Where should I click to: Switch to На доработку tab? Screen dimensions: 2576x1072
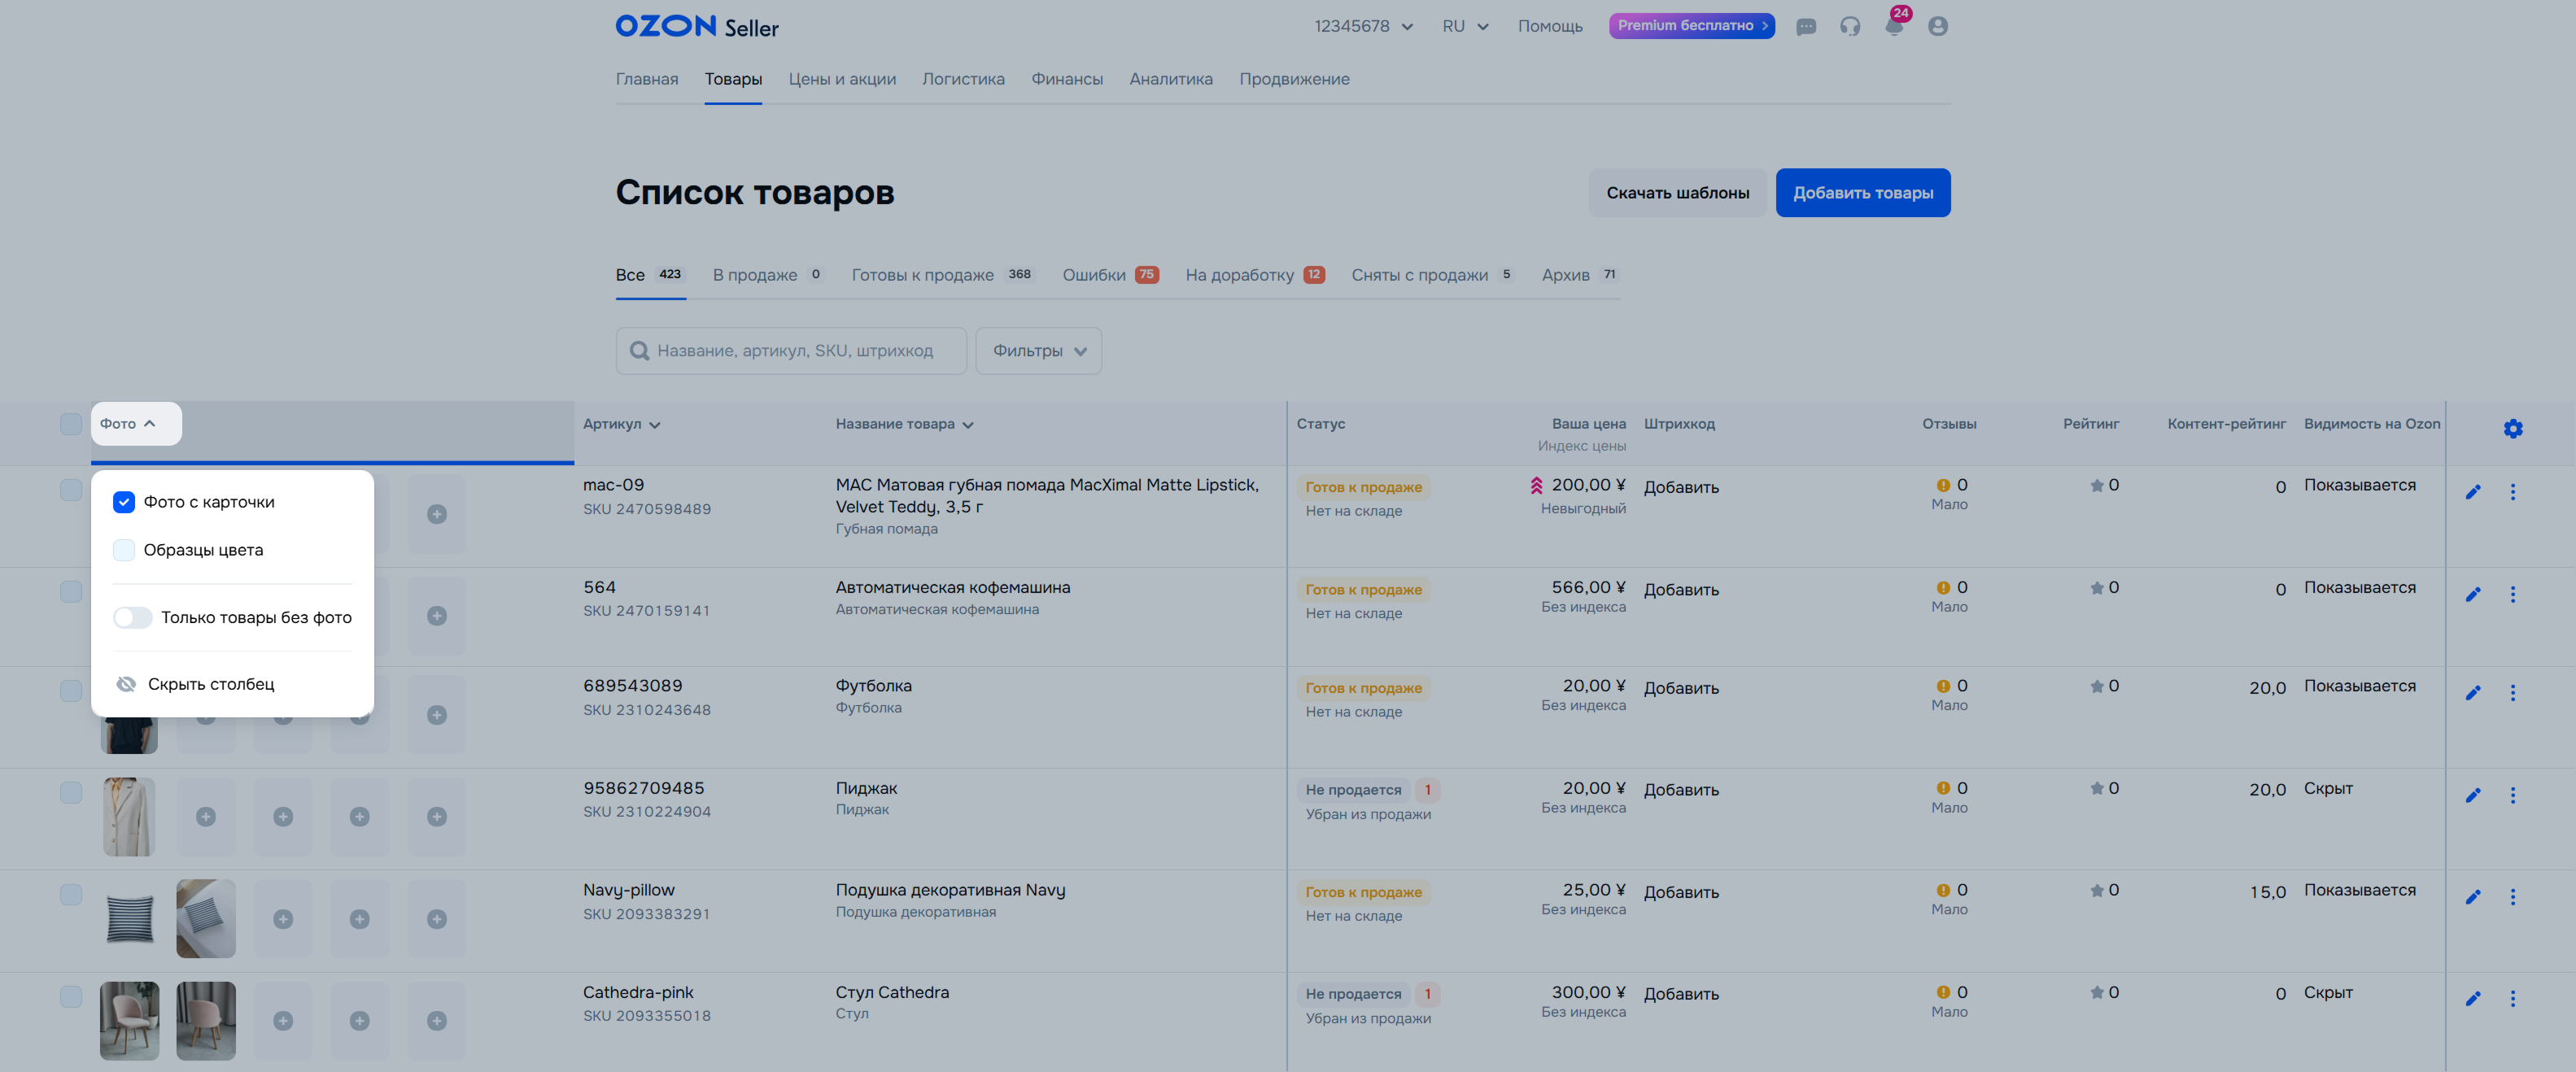1255,275
